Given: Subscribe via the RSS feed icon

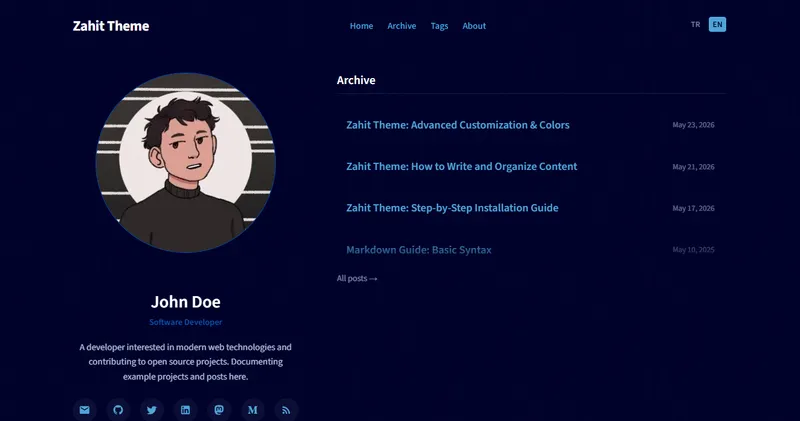Looking at the screenshot, I should tap(286, 410).
